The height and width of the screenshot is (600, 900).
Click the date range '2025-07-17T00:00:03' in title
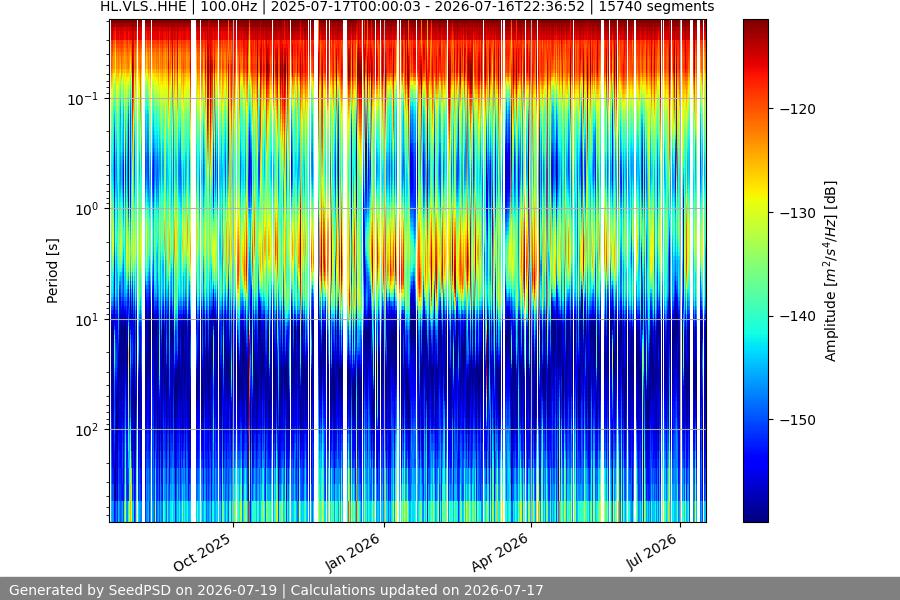click(x=347, y=7)
